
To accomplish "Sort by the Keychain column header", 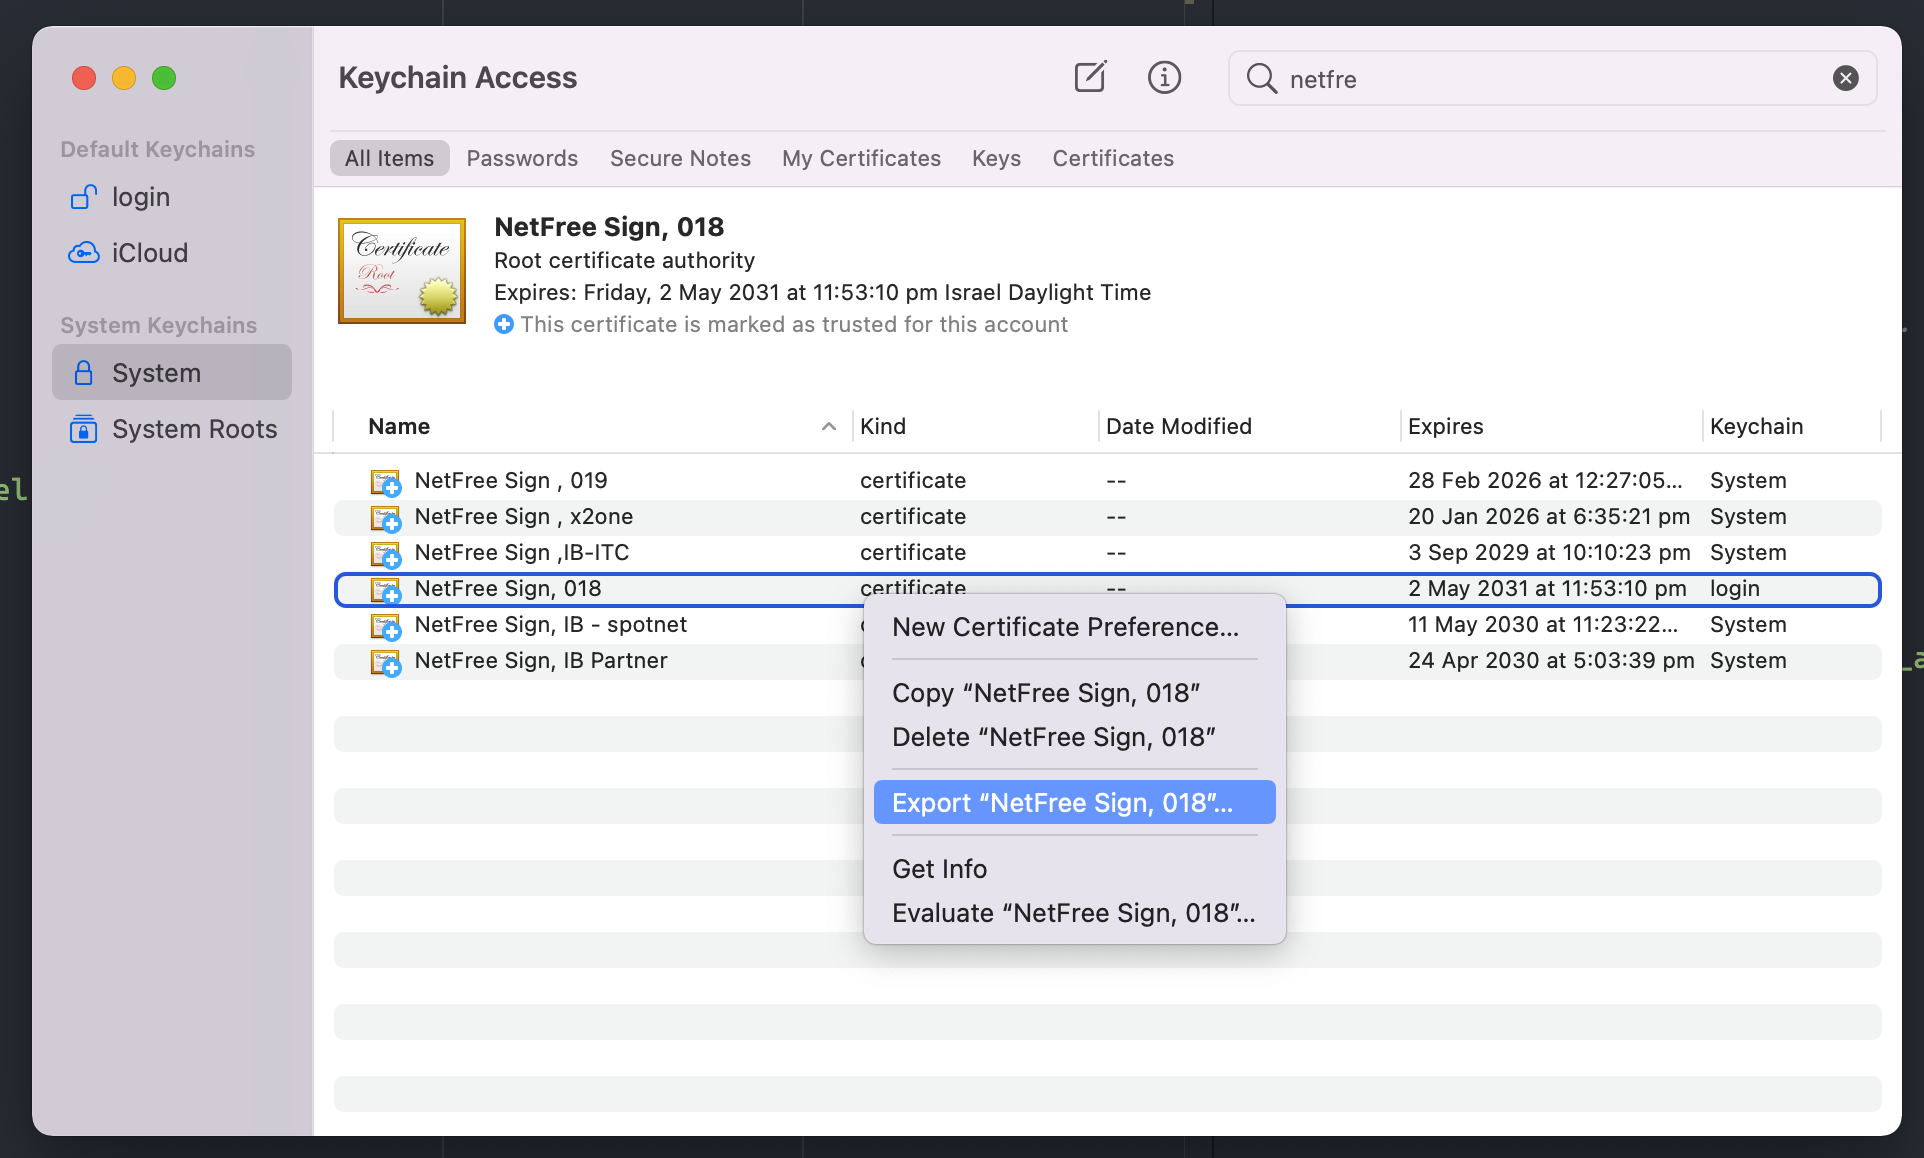I will click(x=1757, y=426).
